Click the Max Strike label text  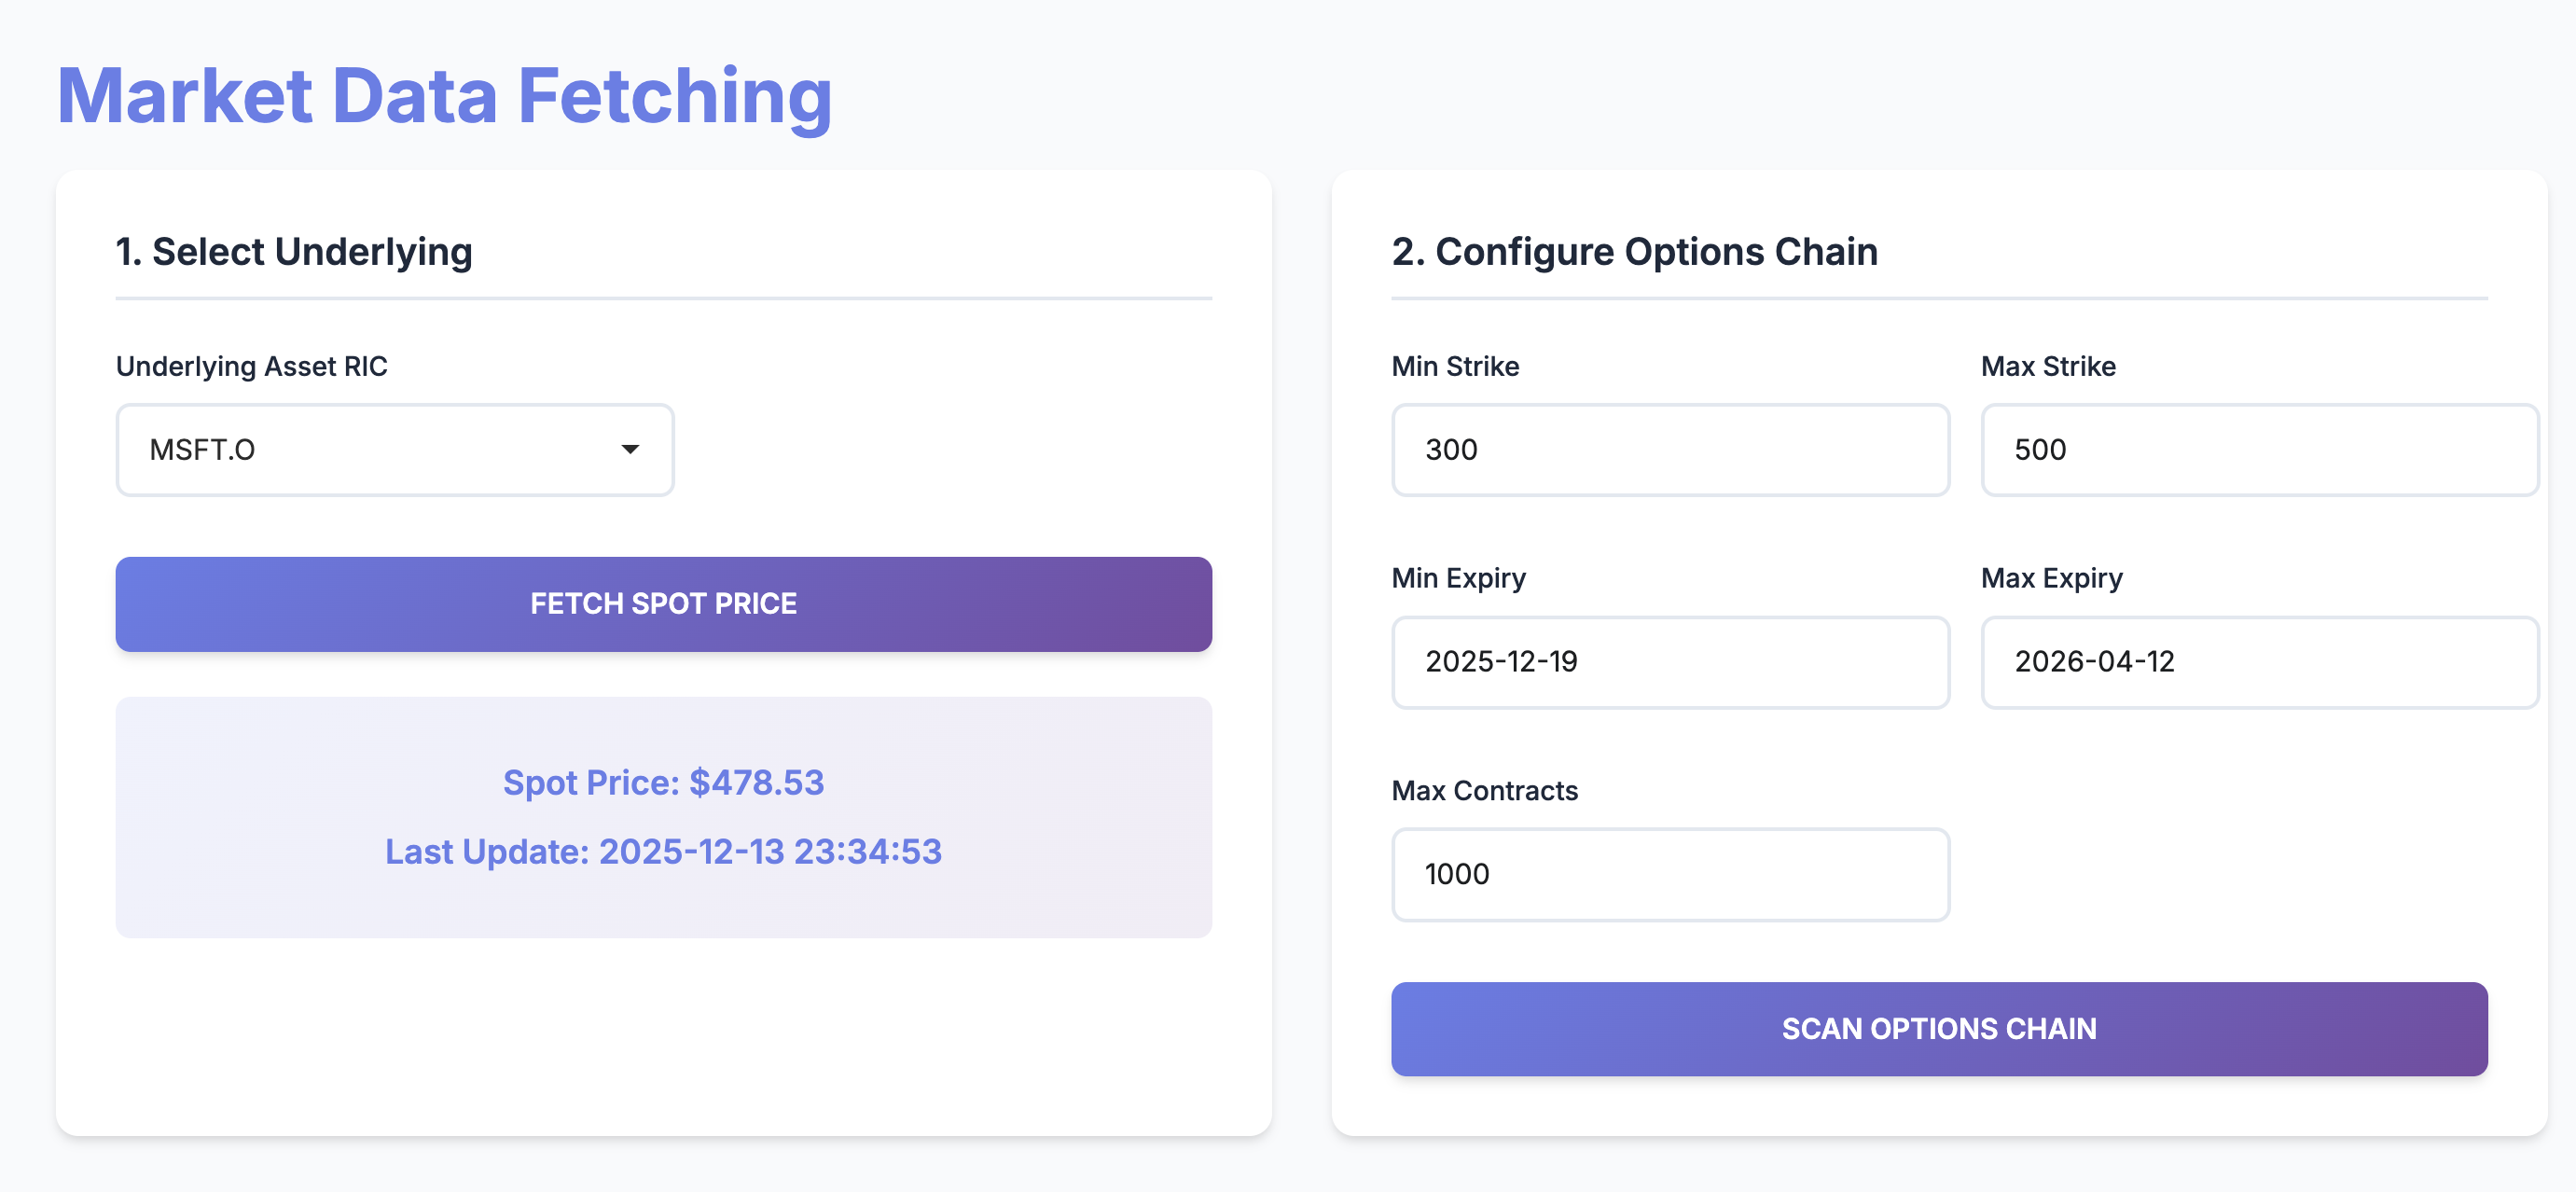click(x=2047, y=366)
